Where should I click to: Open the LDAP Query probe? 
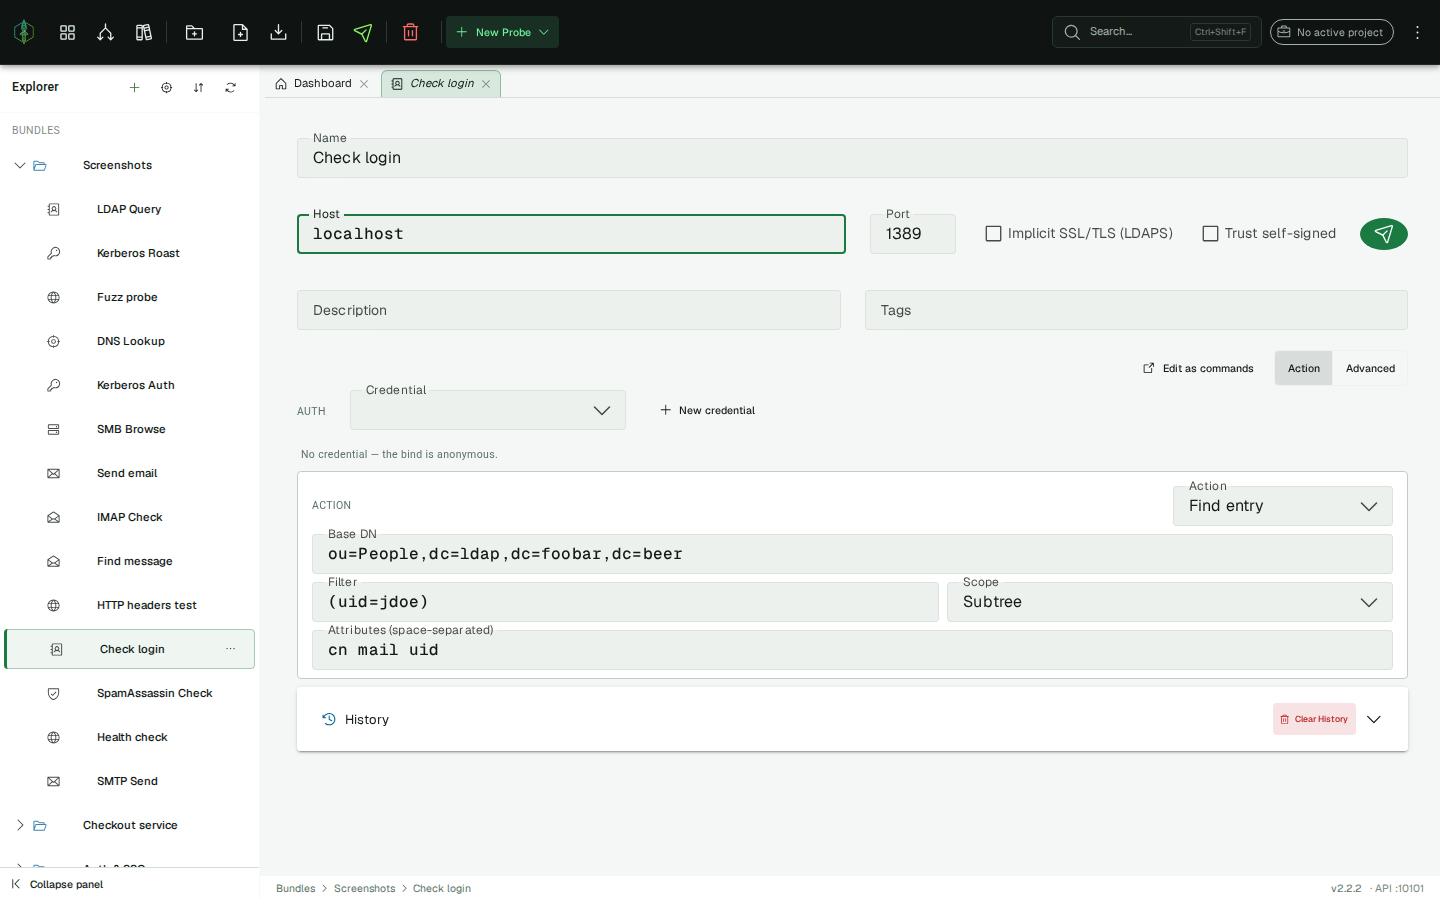tap(129, 209)
